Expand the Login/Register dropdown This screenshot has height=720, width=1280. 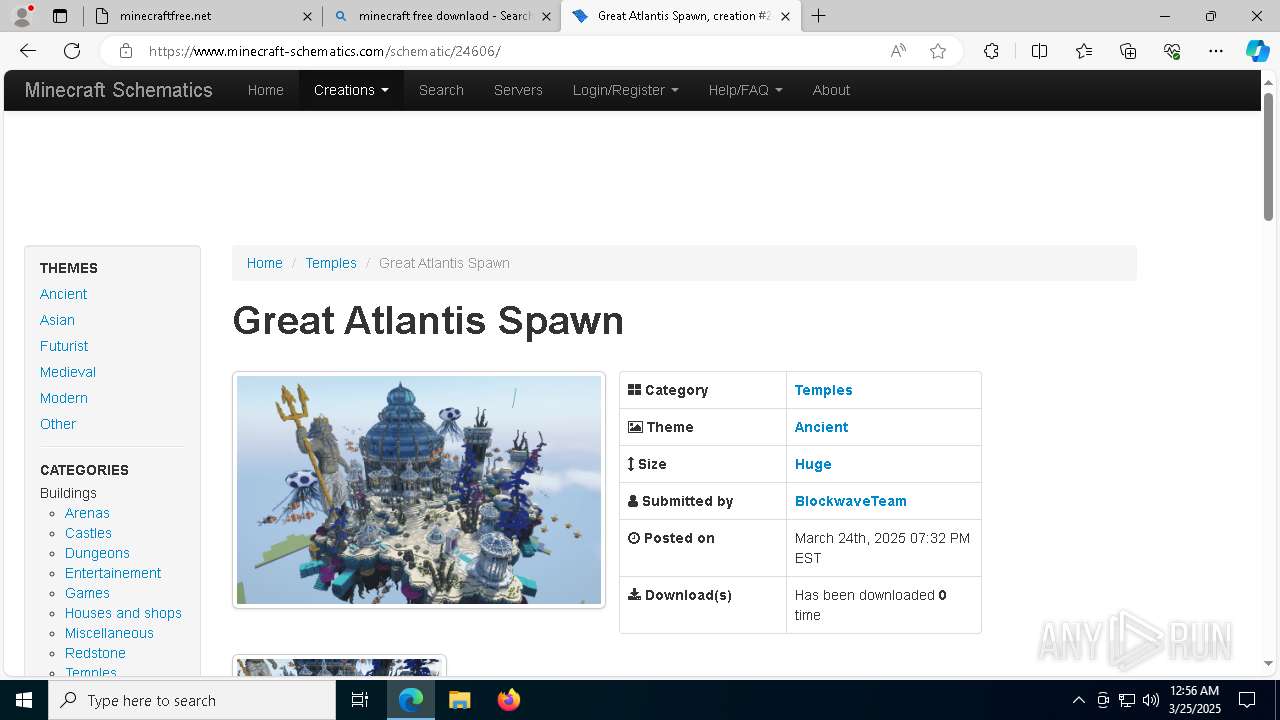tap(625, 90)
